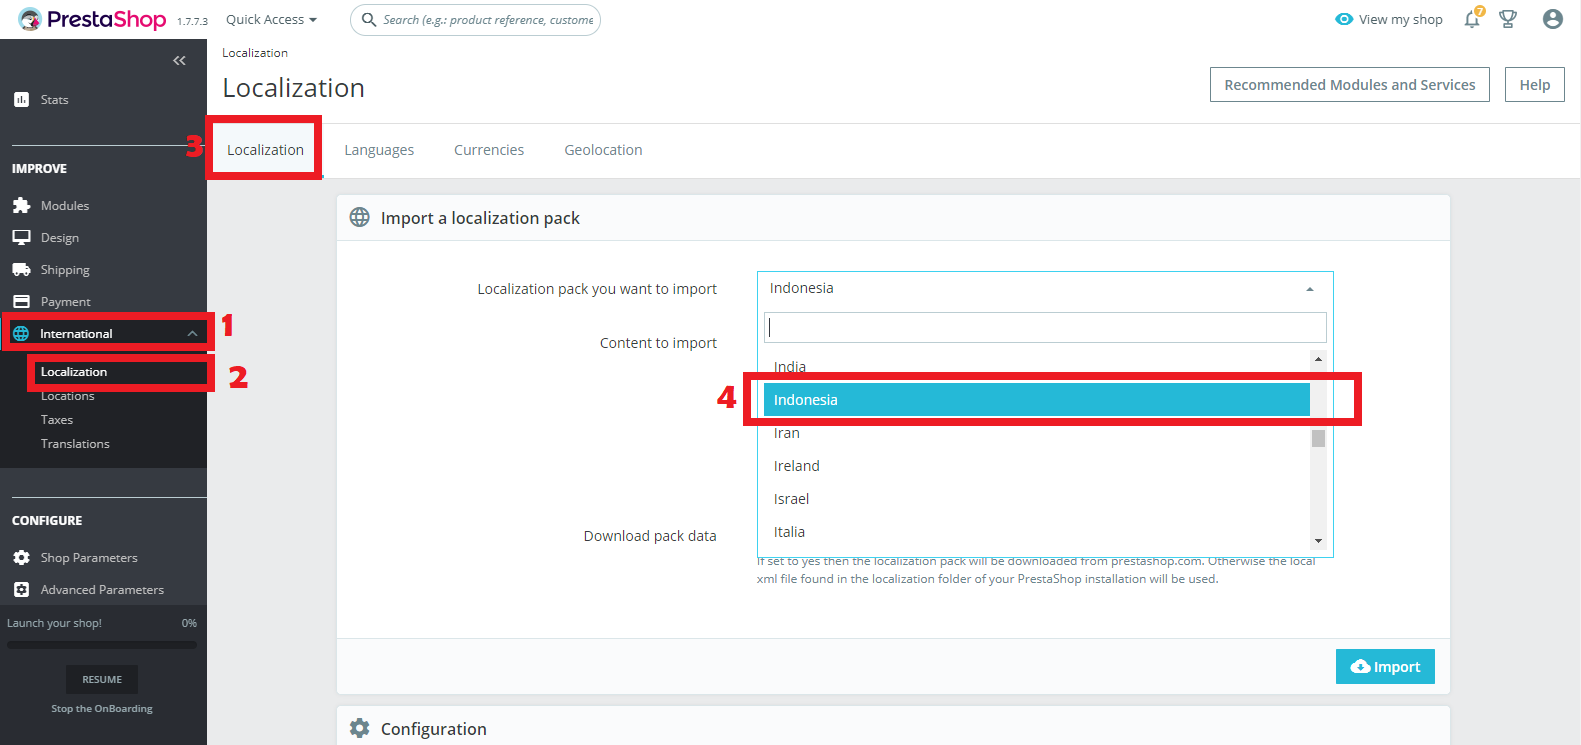Click the Import button
1581x745 pixels.
click(x=1385, y=667)
